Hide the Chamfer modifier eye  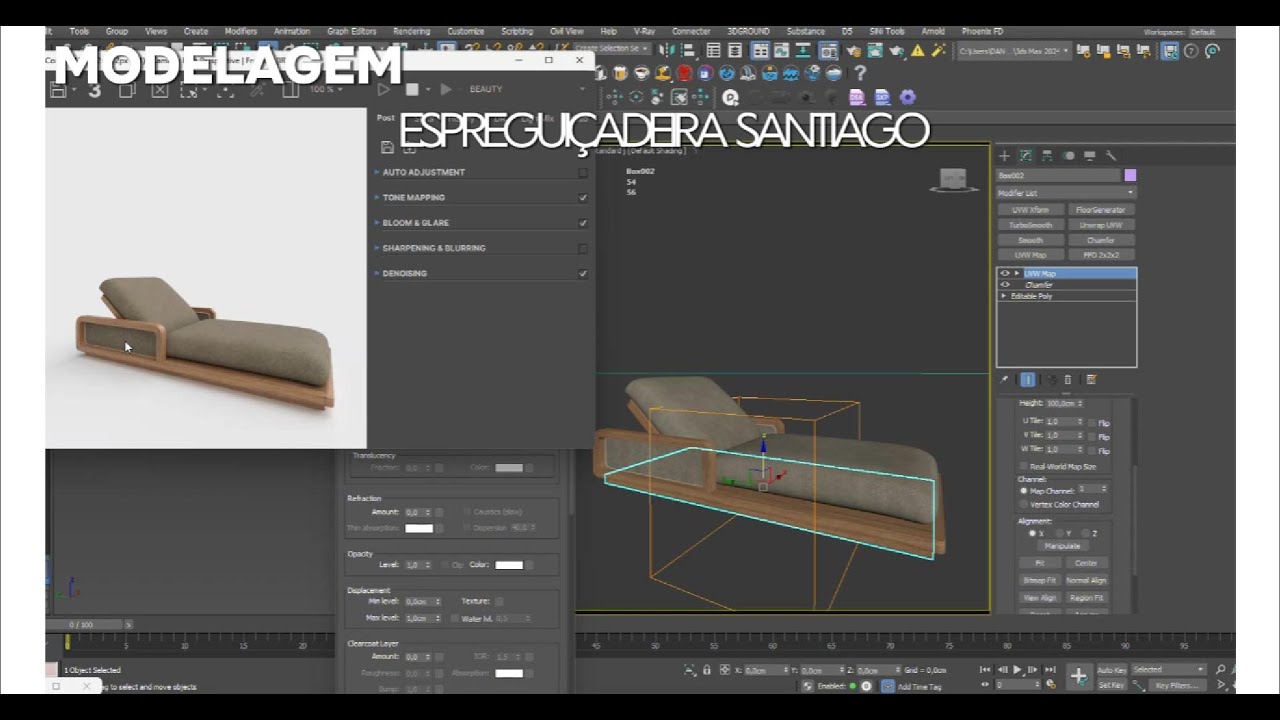coord(1005,285)
